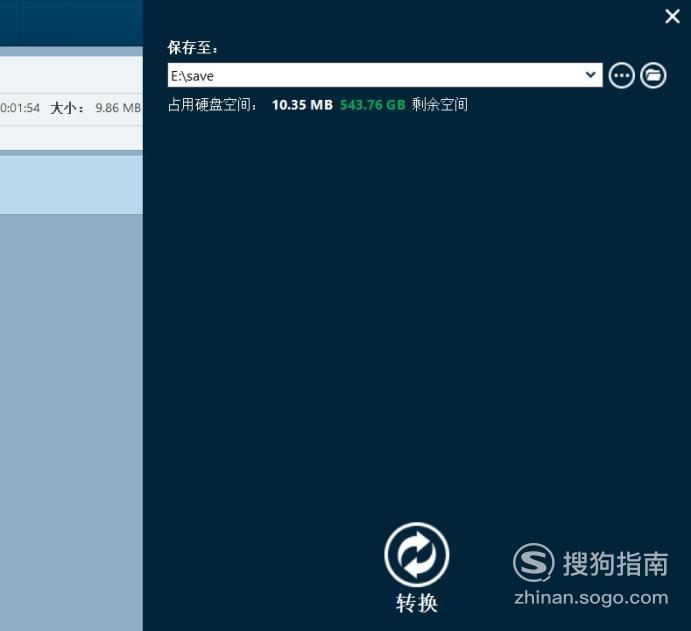Click the 剩余空间 label

439,105
